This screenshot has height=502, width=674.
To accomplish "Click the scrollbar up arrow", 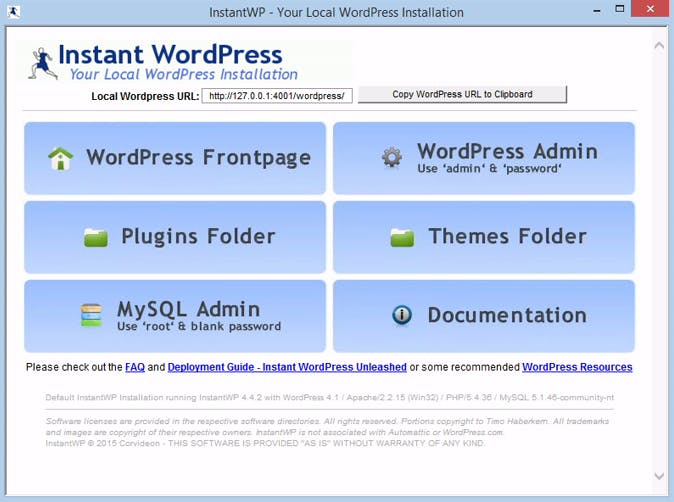I will pyautogui.click(x=659, y=46).
